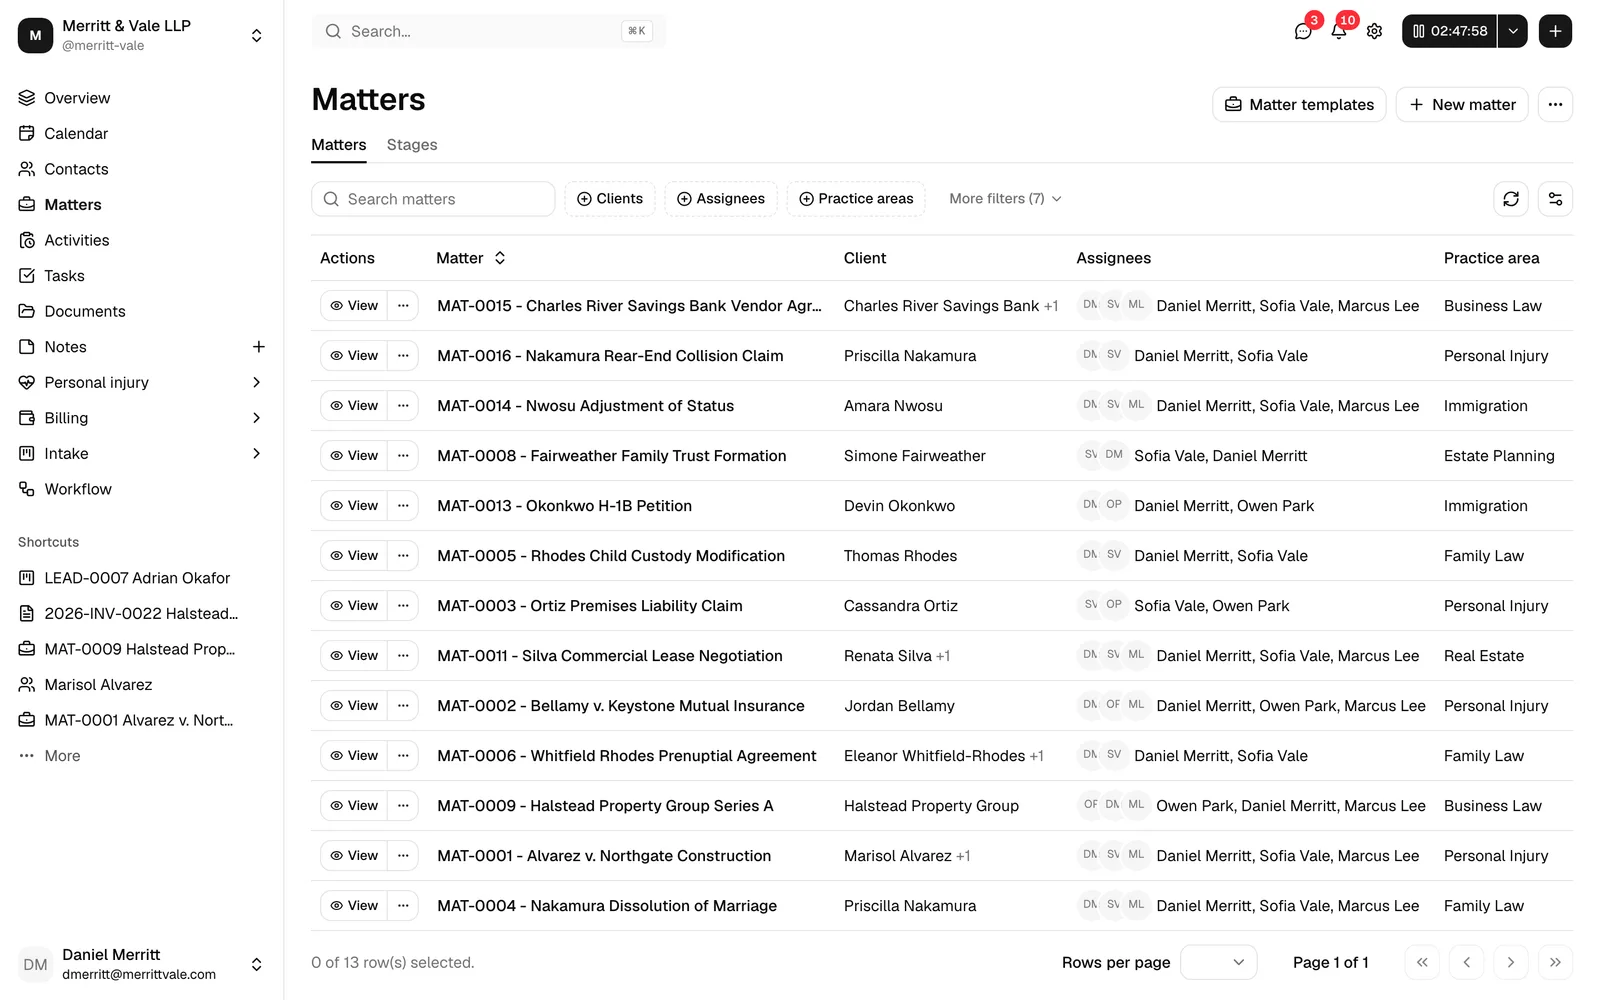
Task: Switch to the Stages tab
Action: pos(412,145)
